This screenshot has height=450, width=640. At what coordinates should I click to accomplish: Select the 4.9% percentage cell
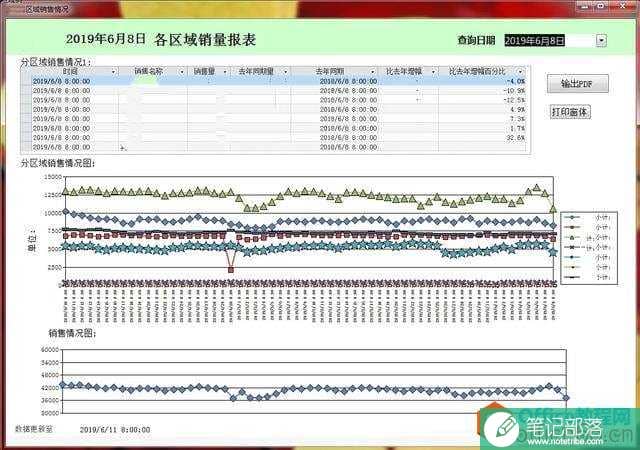click(482, 109)
